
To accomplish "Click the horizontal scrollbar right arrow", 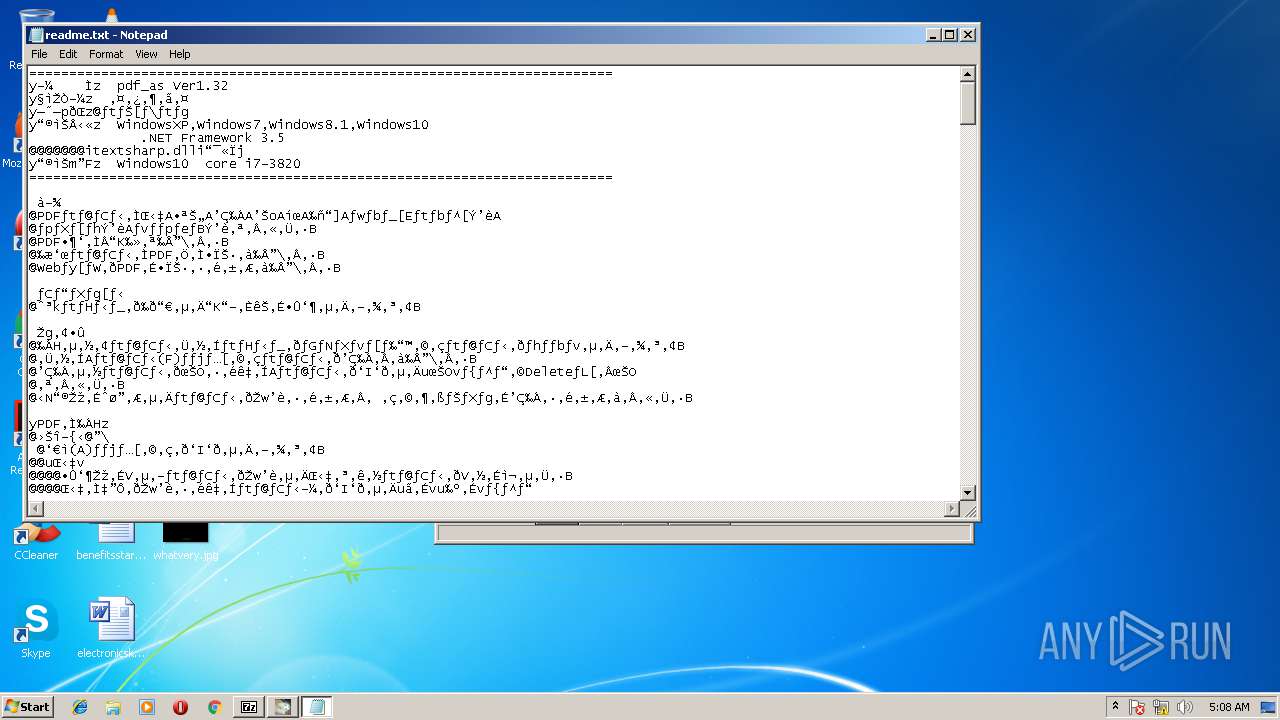I will tap(952, 509).
